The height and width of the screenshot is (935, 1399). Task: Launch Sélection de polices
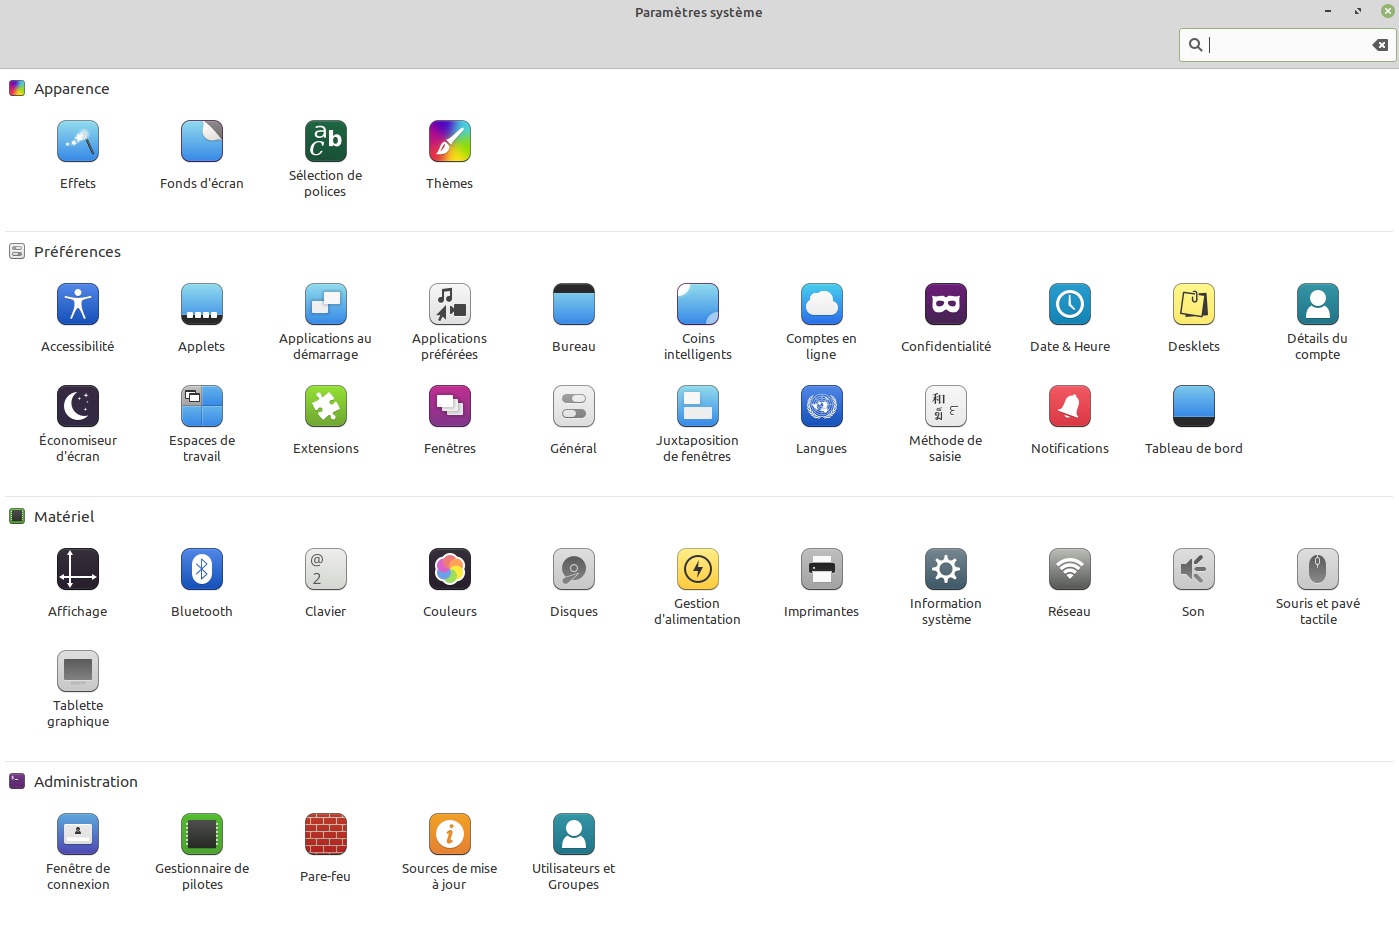click(x=326, y=142)
